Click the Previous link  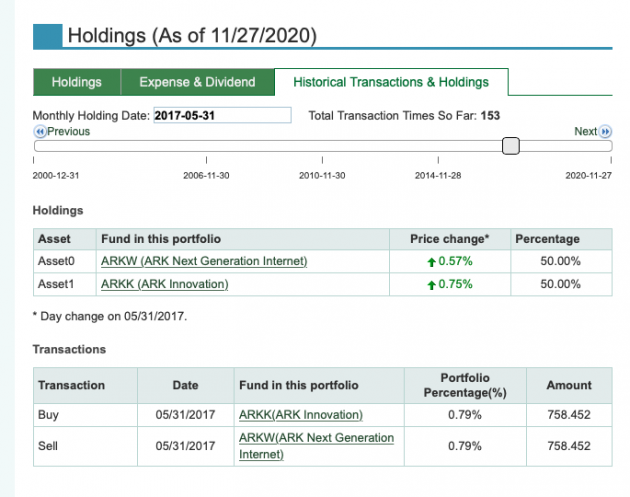tap(68, 131)
